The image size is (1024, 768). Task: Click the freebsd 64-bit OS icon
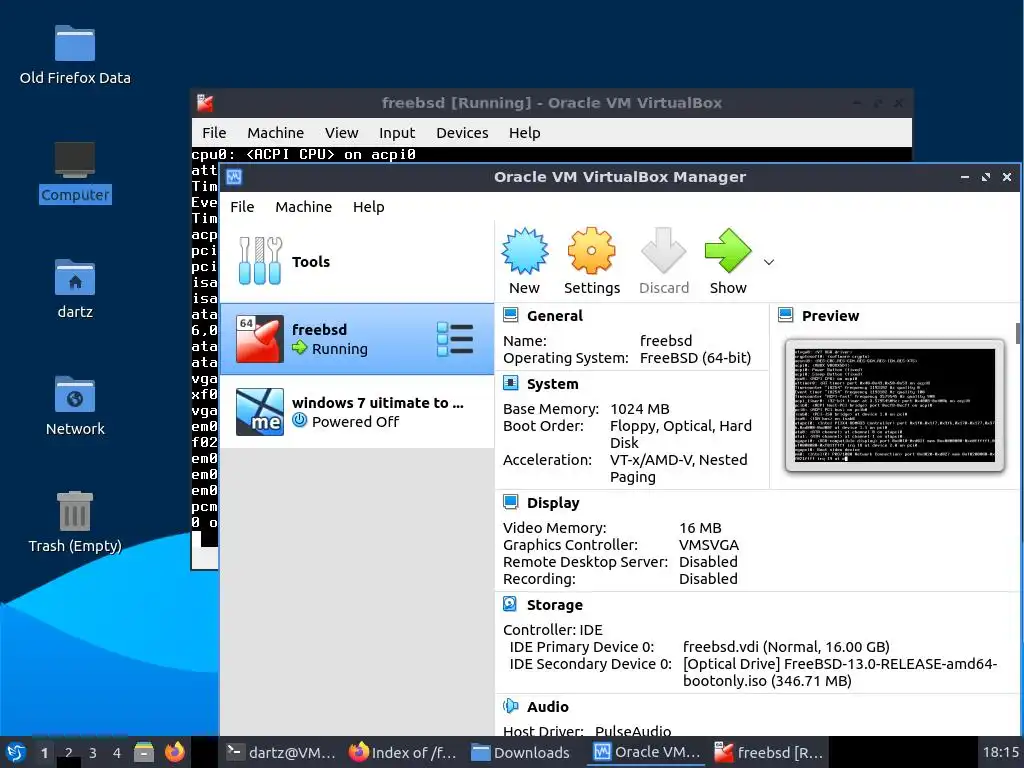[260, 339]
